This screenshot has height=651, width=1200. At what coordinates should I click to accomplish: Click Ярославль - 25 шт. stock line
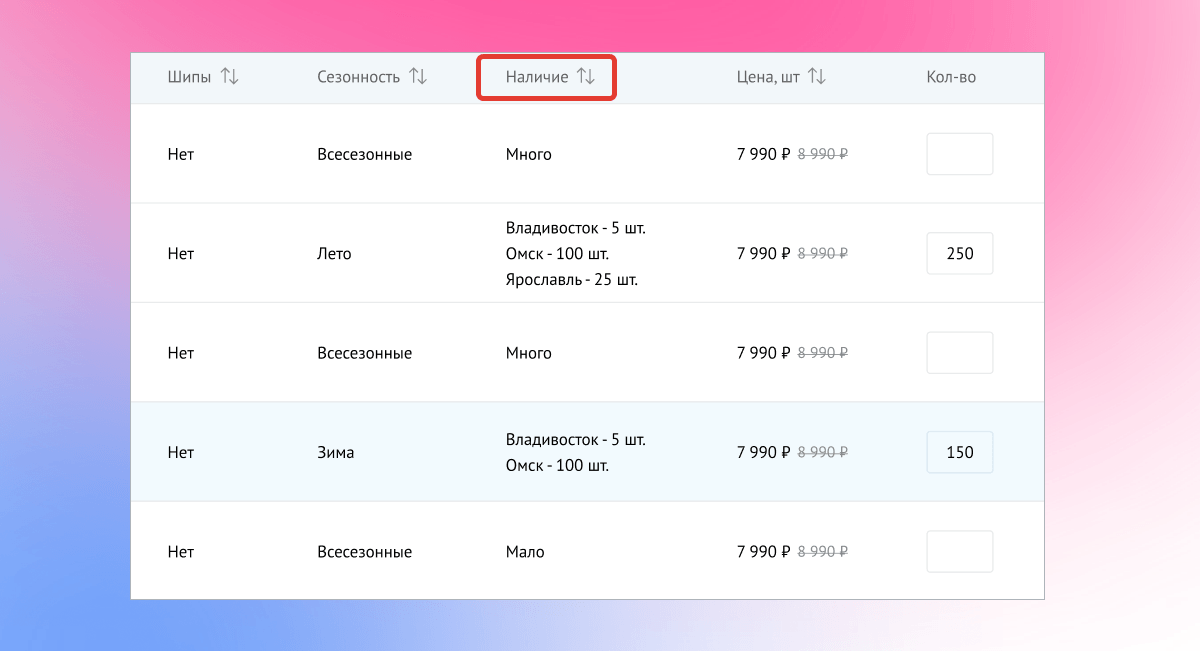coord(572,280)
